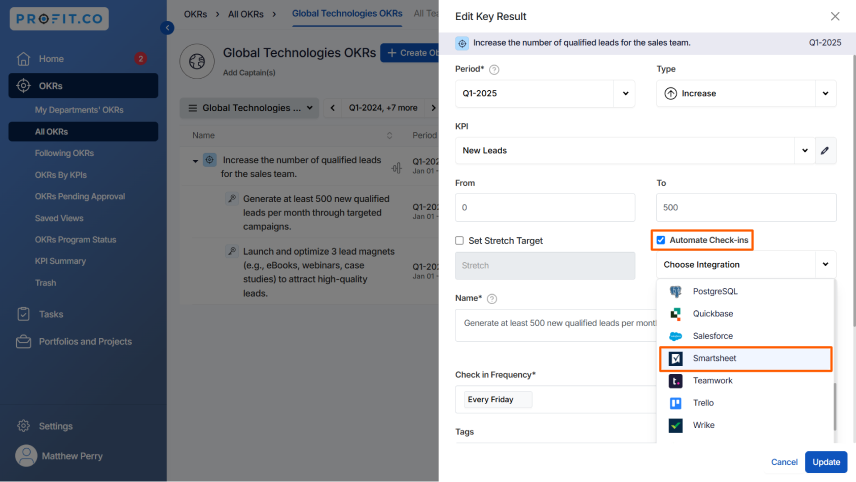Expand the Type Increase dropdown
856x482 pixels.
746,93
